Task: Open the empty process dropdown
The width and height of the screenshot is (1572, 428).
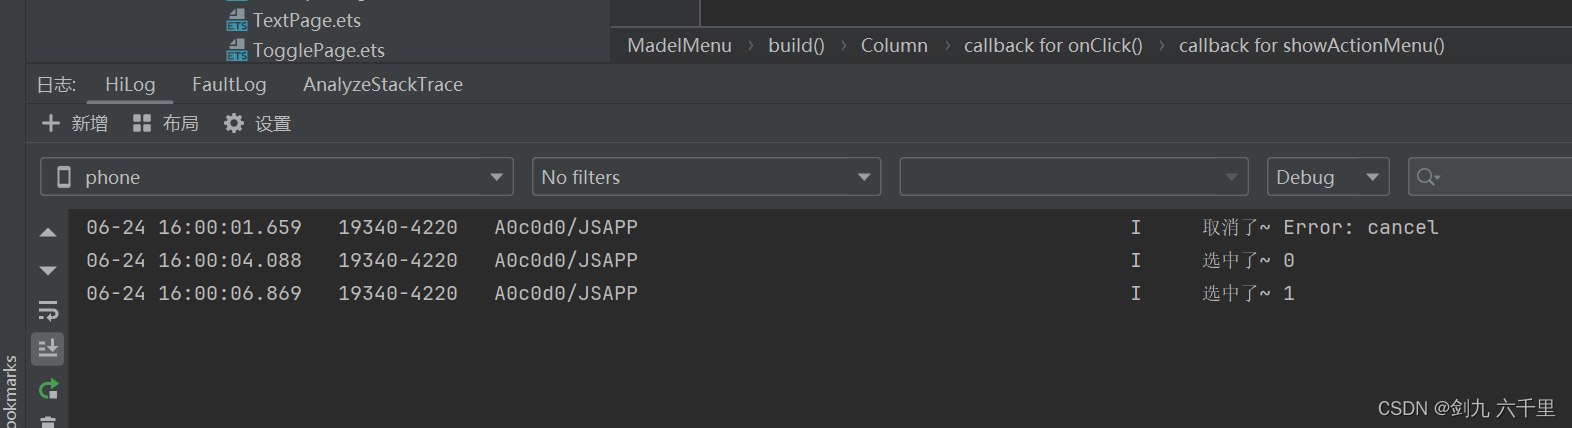Action: click(x=1074, y=177)
